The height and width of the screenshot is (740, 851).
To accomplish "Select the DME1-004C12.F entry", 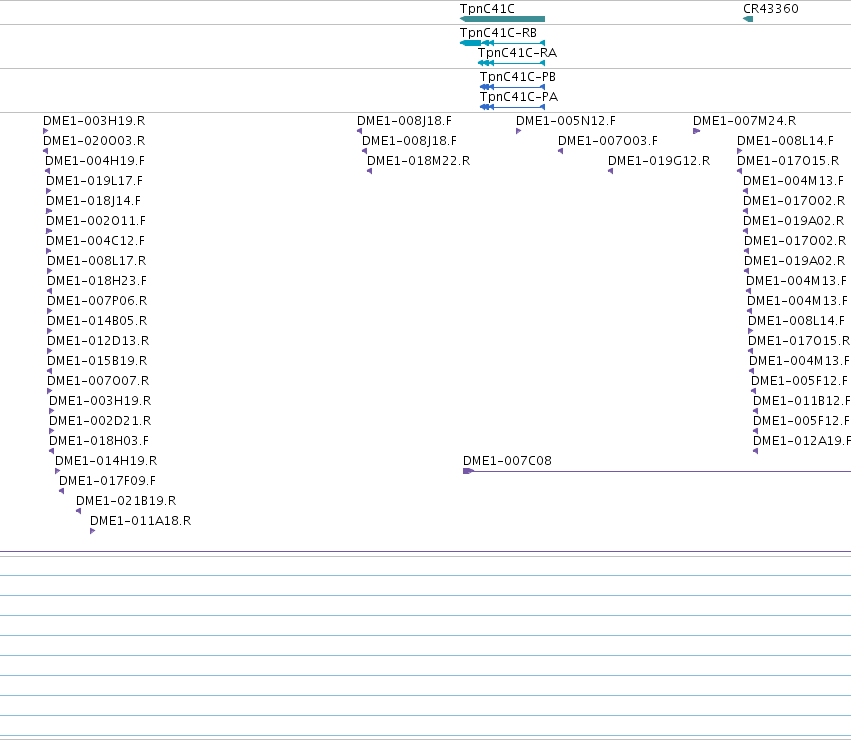I will pos(96,241).
